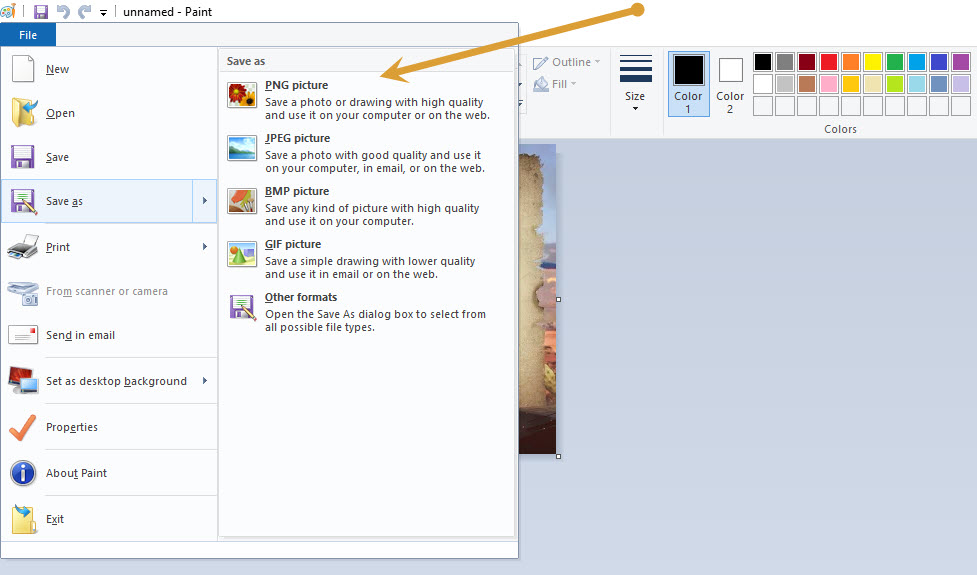Pick the orange color swatch

851,62
